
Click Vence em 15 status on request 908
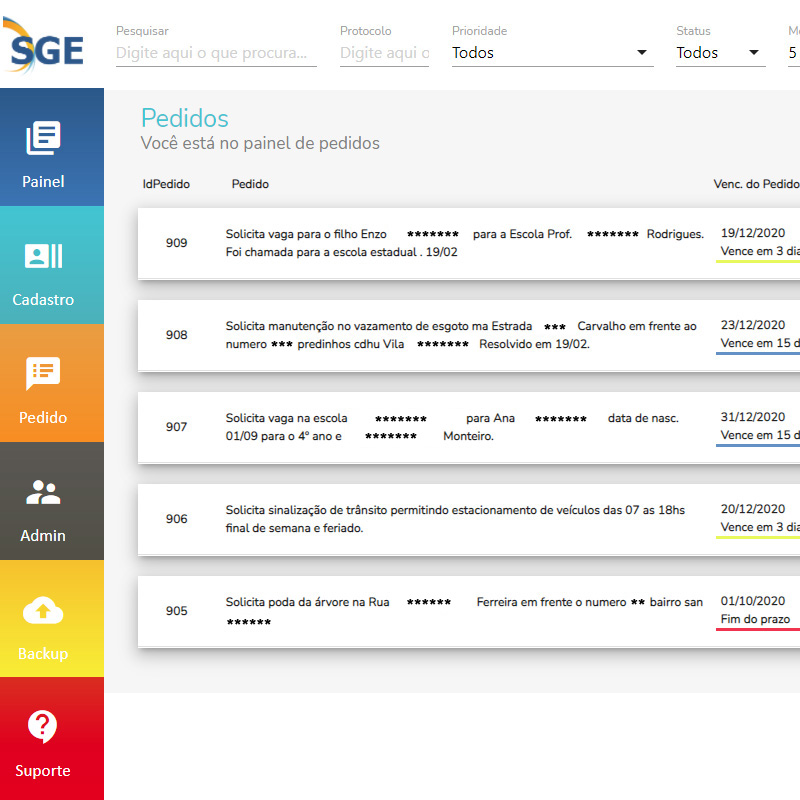(x=760, y=343)
